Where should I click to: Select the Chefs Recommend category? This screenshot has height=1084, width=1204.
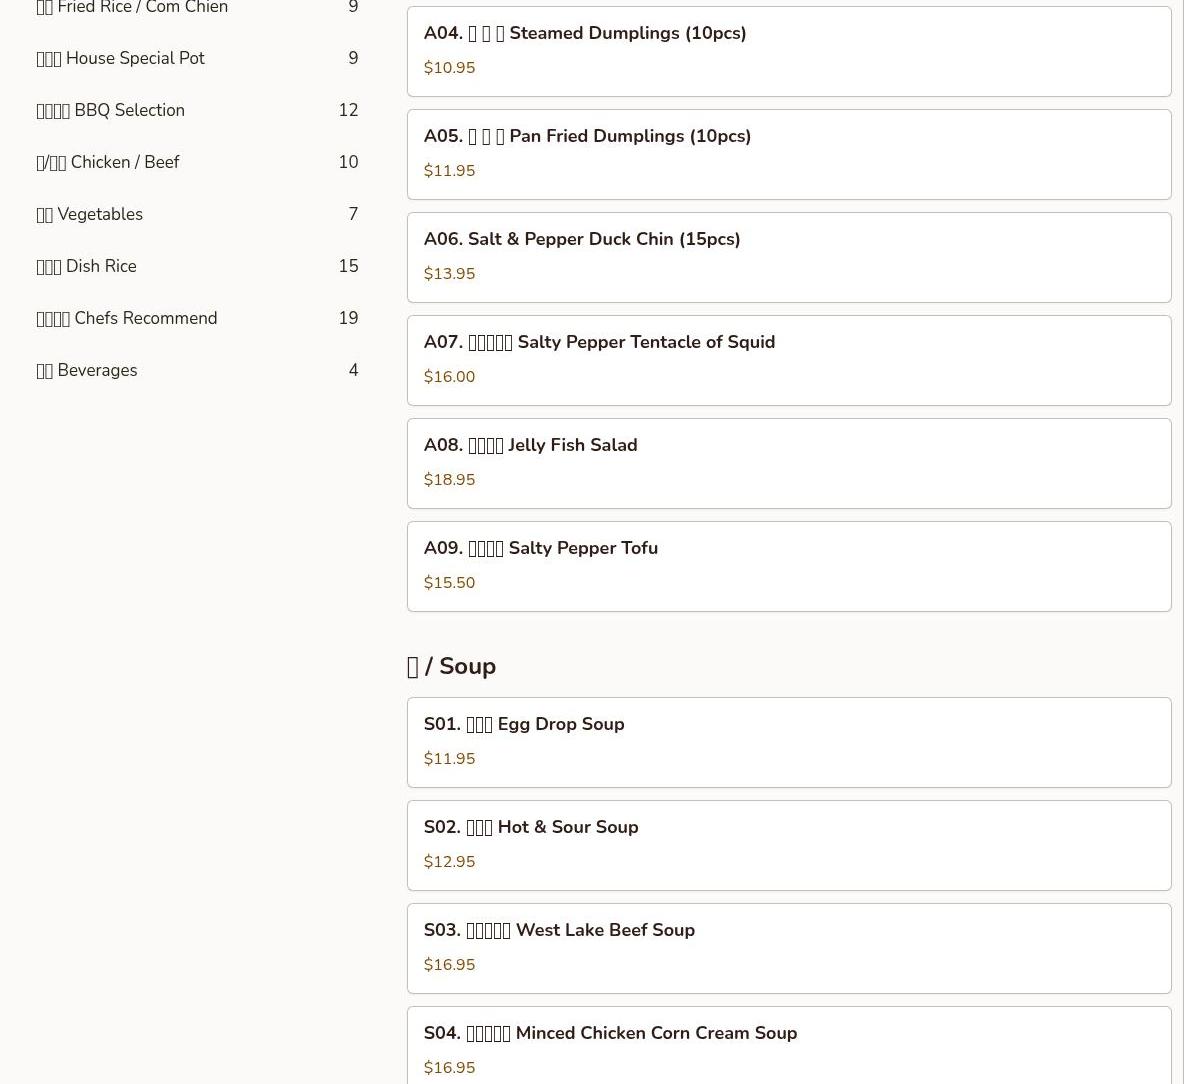point(197,318)
